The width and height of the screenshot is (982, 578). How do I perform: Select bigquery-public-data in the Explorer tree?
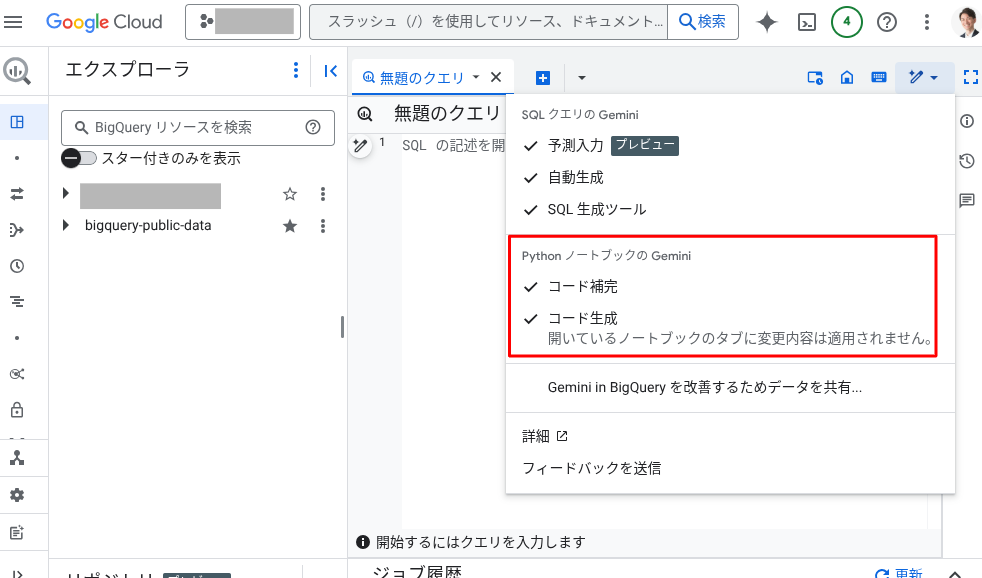(148, 225)
